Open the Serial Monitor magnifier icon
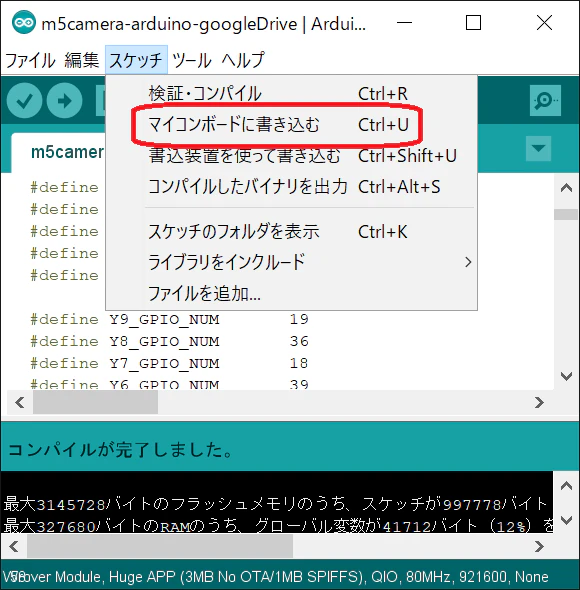This screenshot has width=580, height=590. tap(545, 100)
